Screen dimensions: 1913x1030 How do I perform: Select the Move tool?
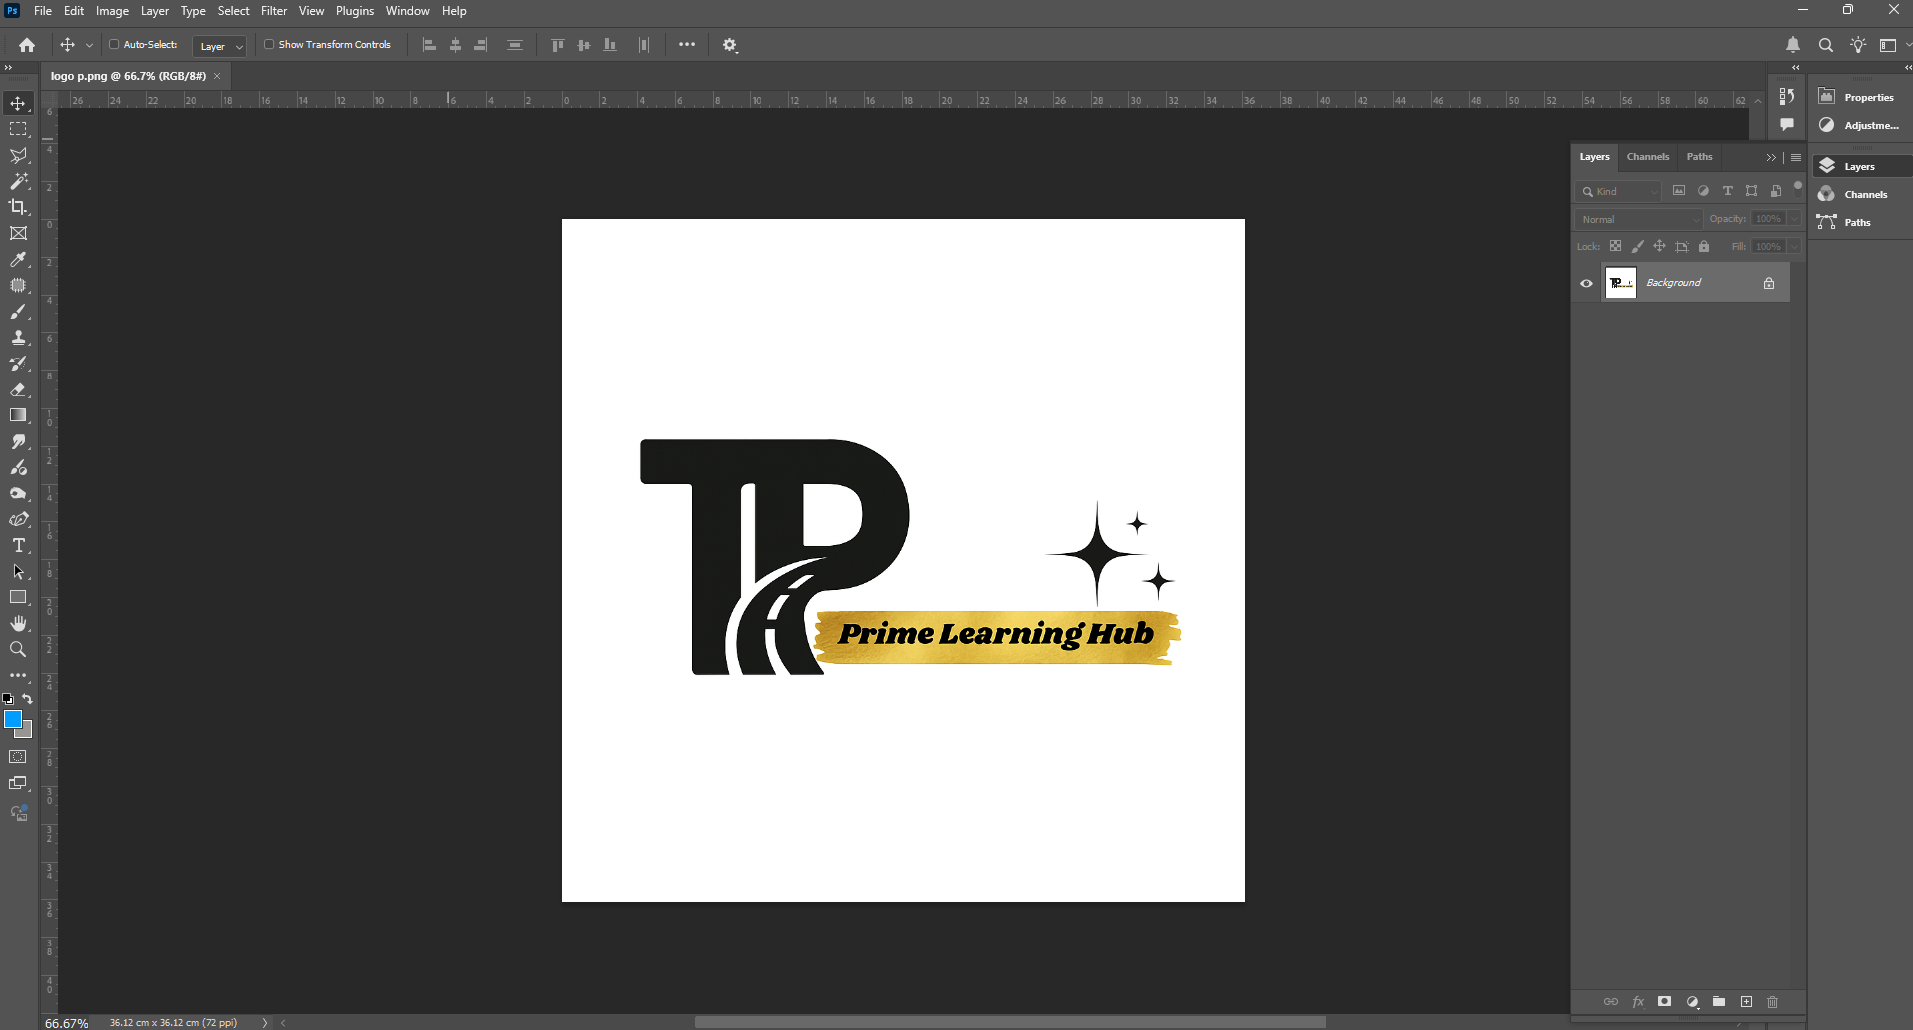coord(18,103)
